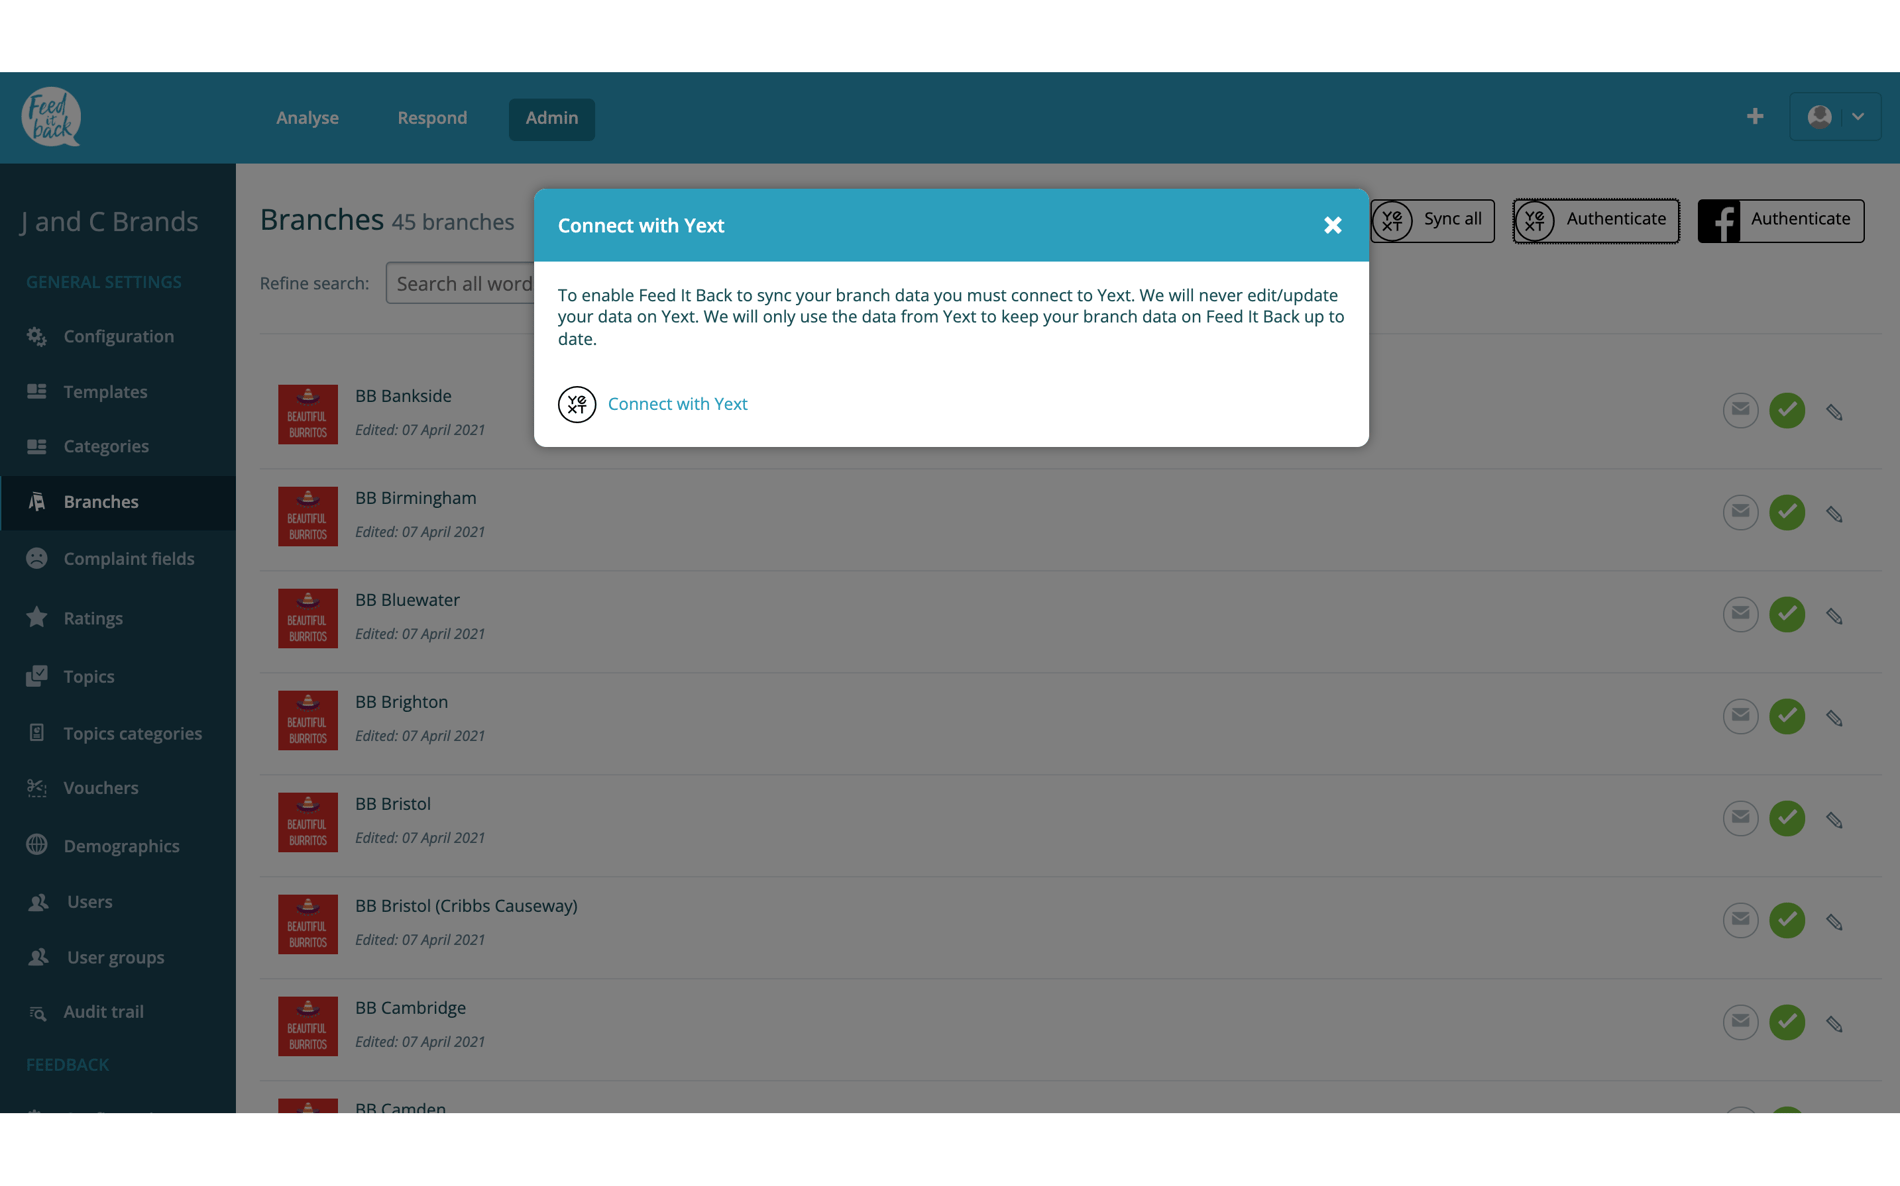The width and height of the screenshot is (1900, 1186).
Task: Click the BB Bristol email icon
Action: [x=1740, y=818]
